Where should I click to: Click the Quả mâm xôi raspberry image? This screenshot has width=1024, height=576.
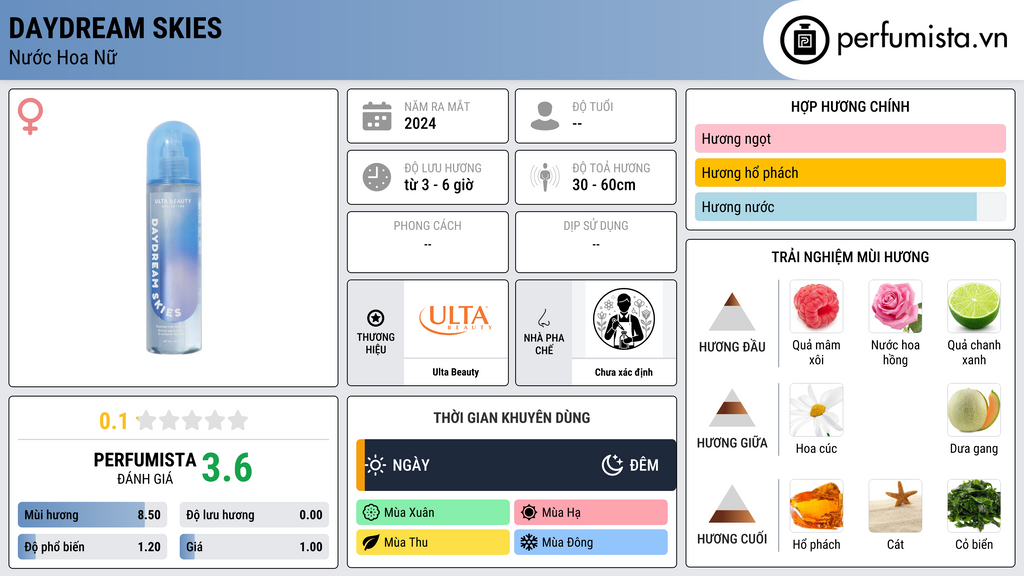point(816,306)
